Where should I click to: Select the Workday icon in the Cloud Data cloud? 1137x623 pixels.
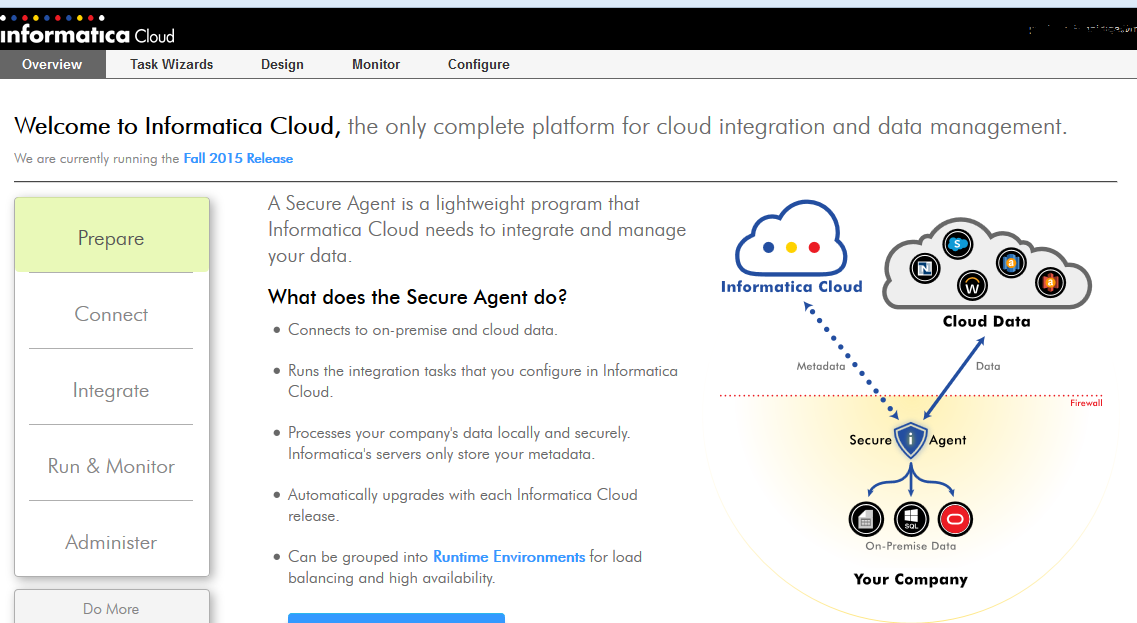(973, 285)
